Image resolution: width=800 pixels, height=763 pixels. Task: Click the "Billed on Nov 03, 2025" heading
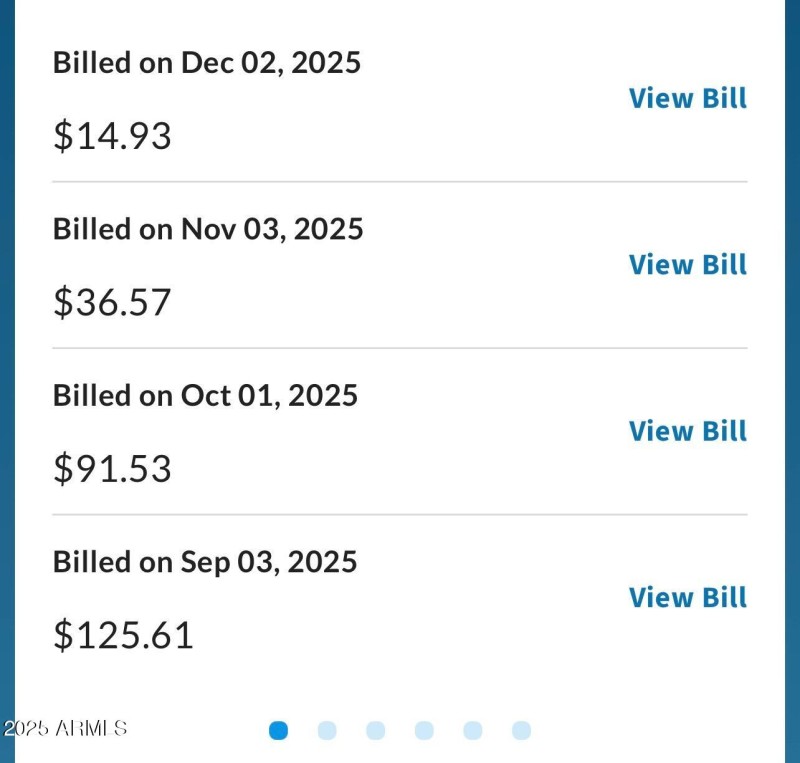click(x=208, y=229)
